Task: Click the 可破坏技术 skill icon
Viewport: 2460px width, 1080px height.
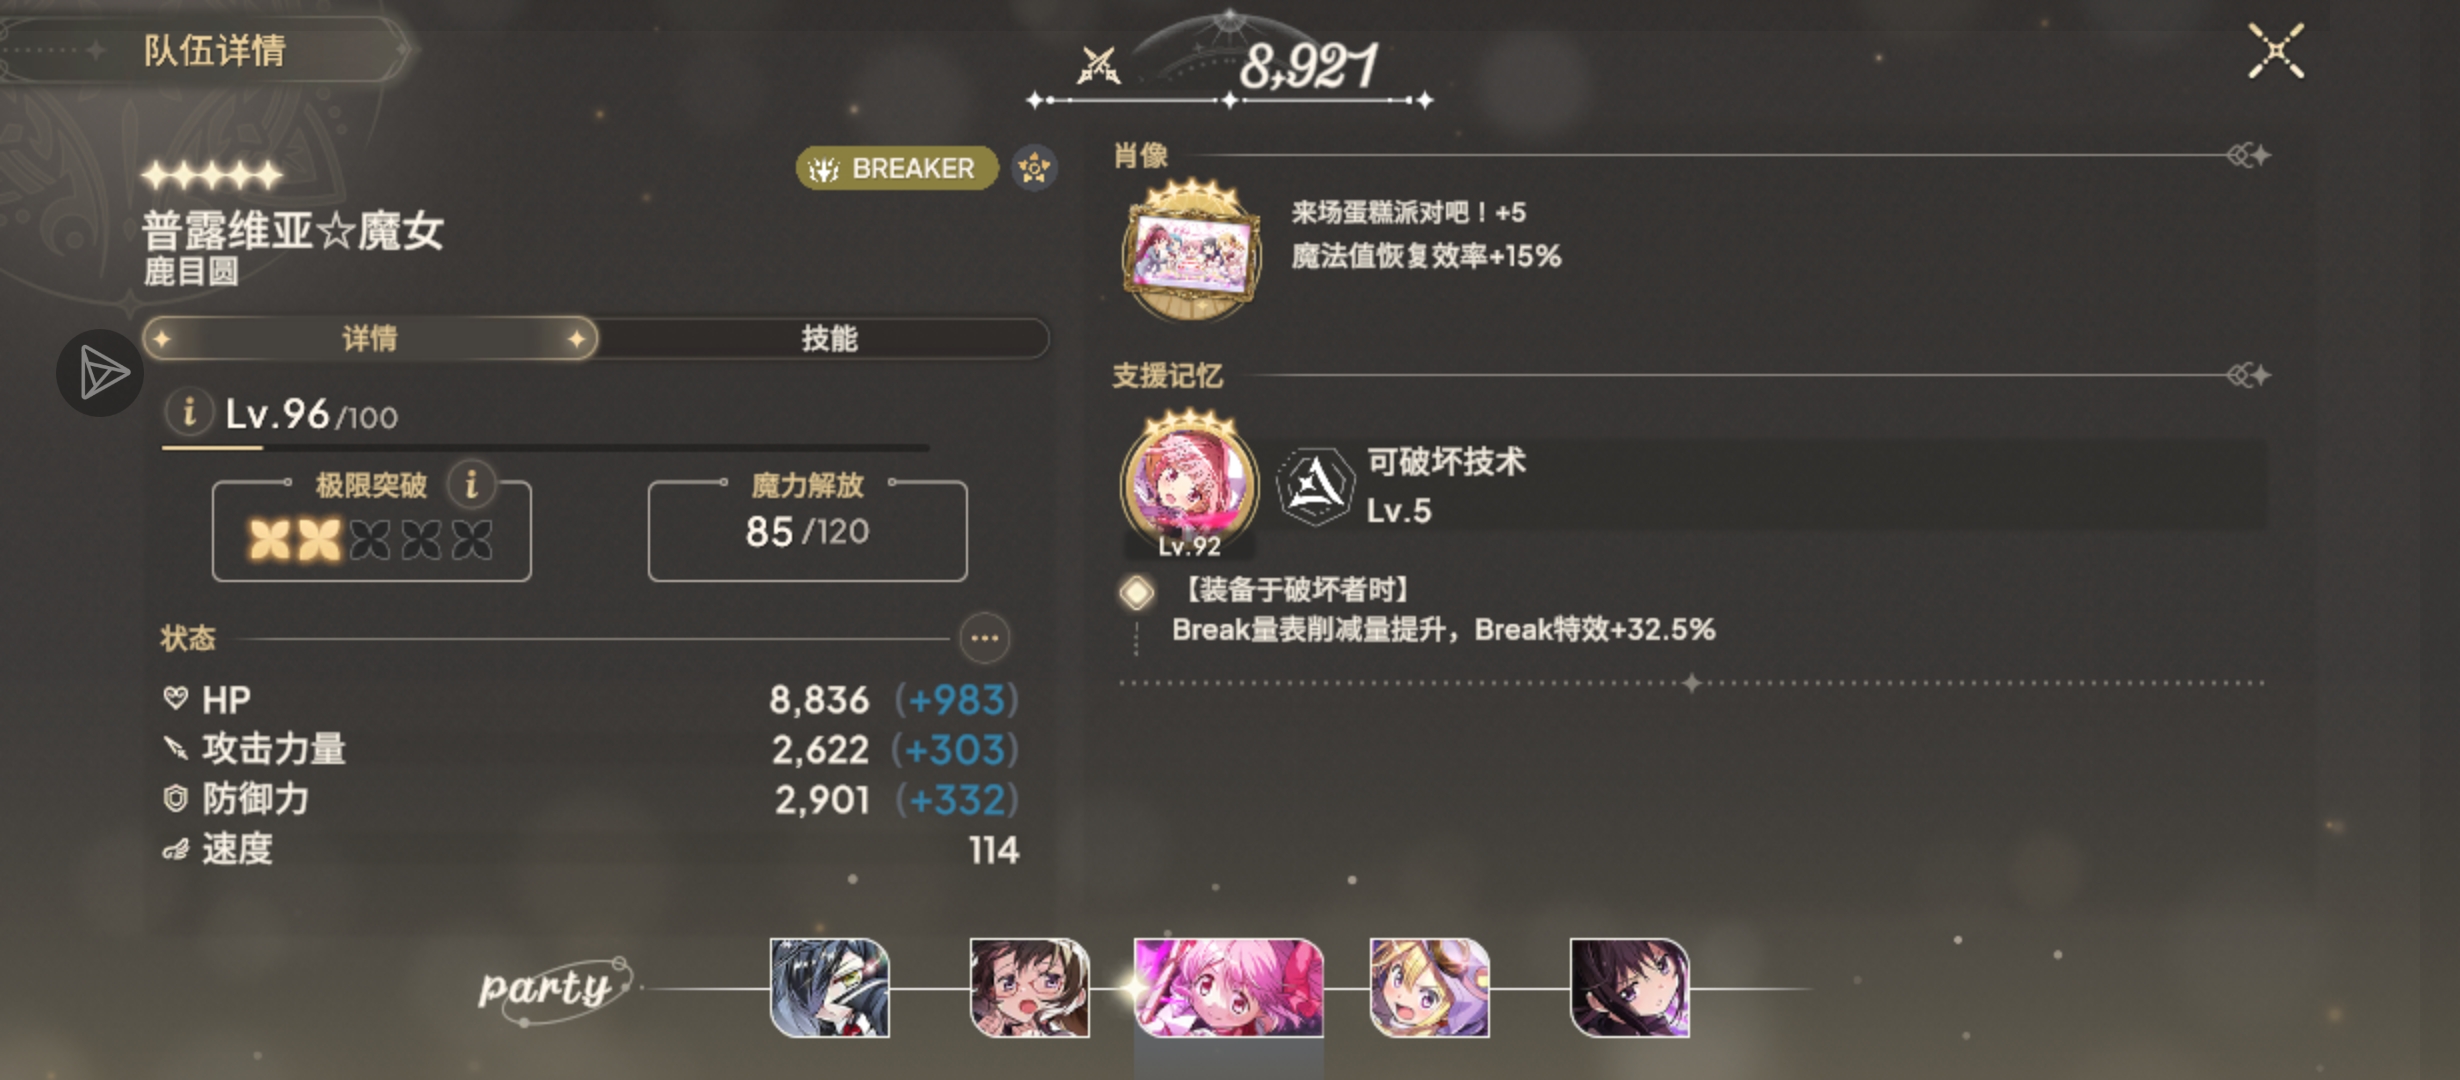Action: (x=1315, y=486)
